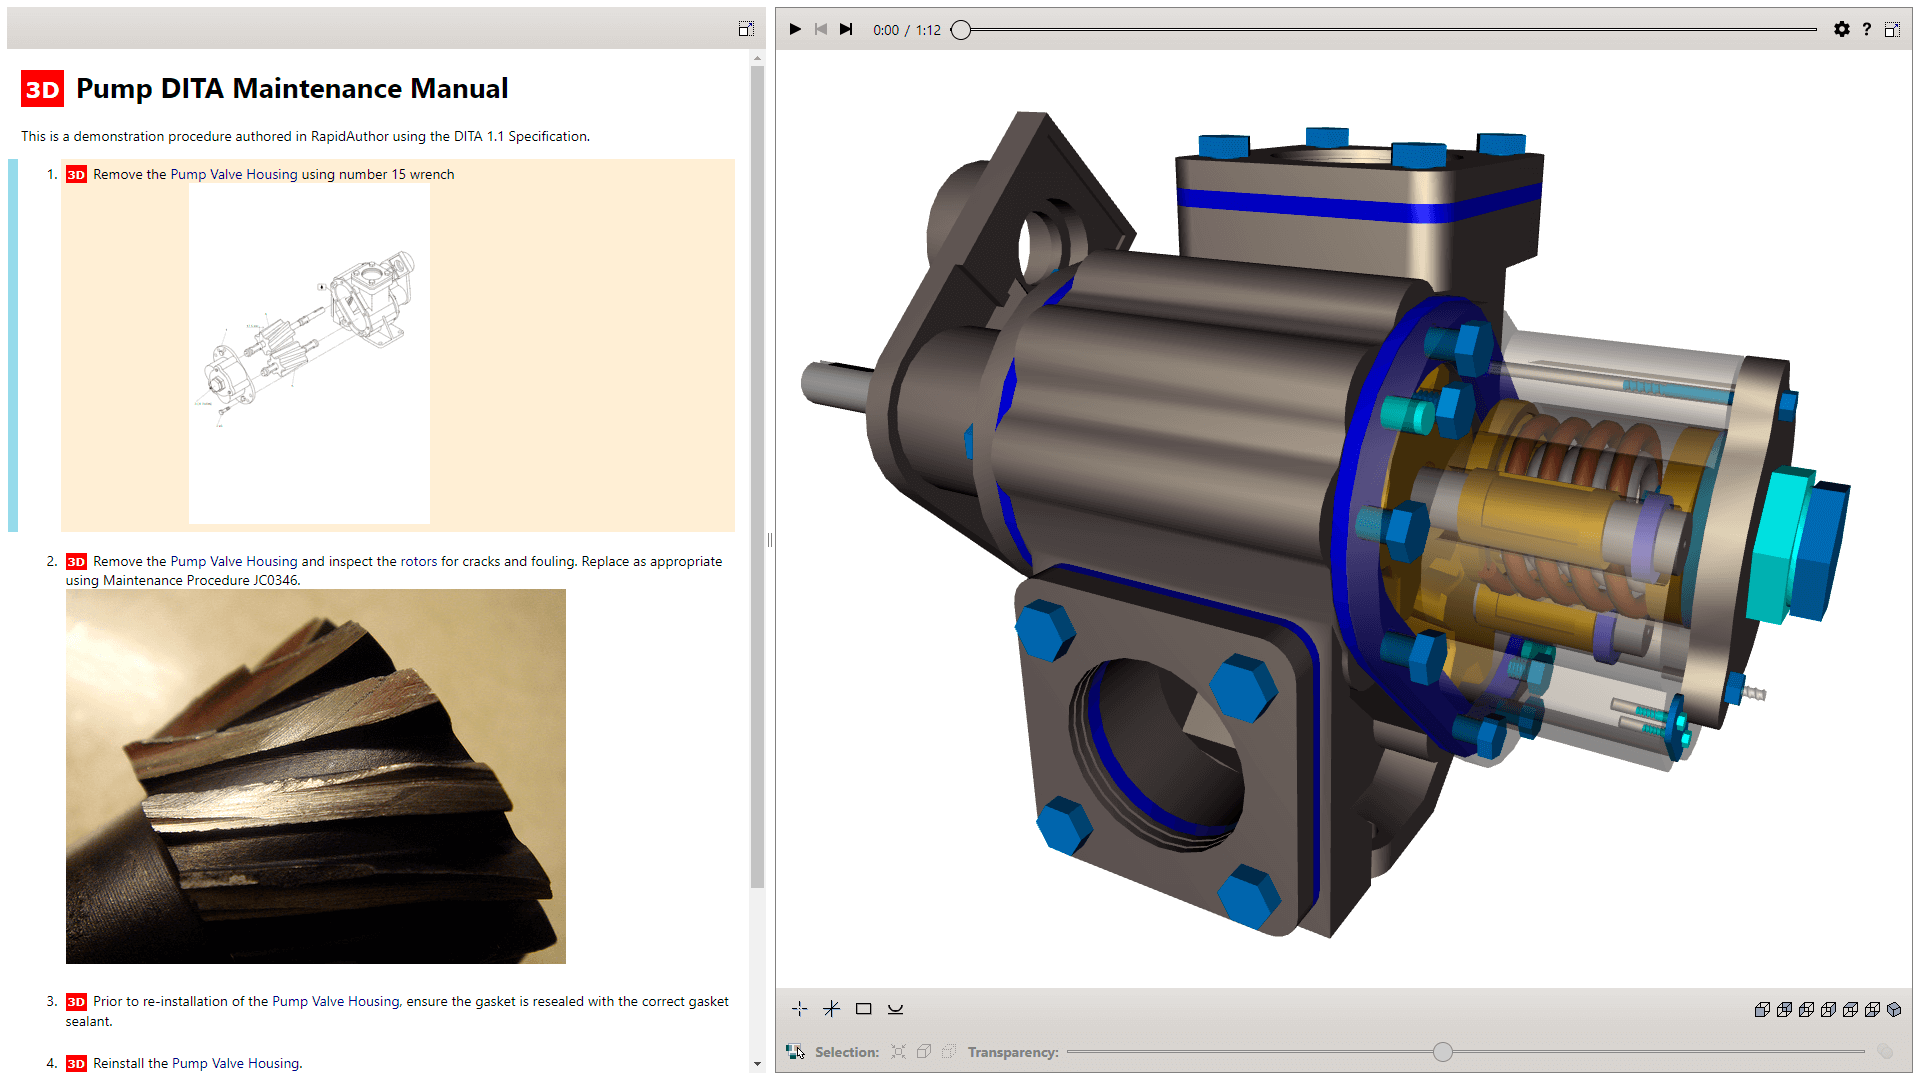Click the document scrollbar down arrow
The width and height of the screenshot is (1920, 1080).
(757, 1064)
